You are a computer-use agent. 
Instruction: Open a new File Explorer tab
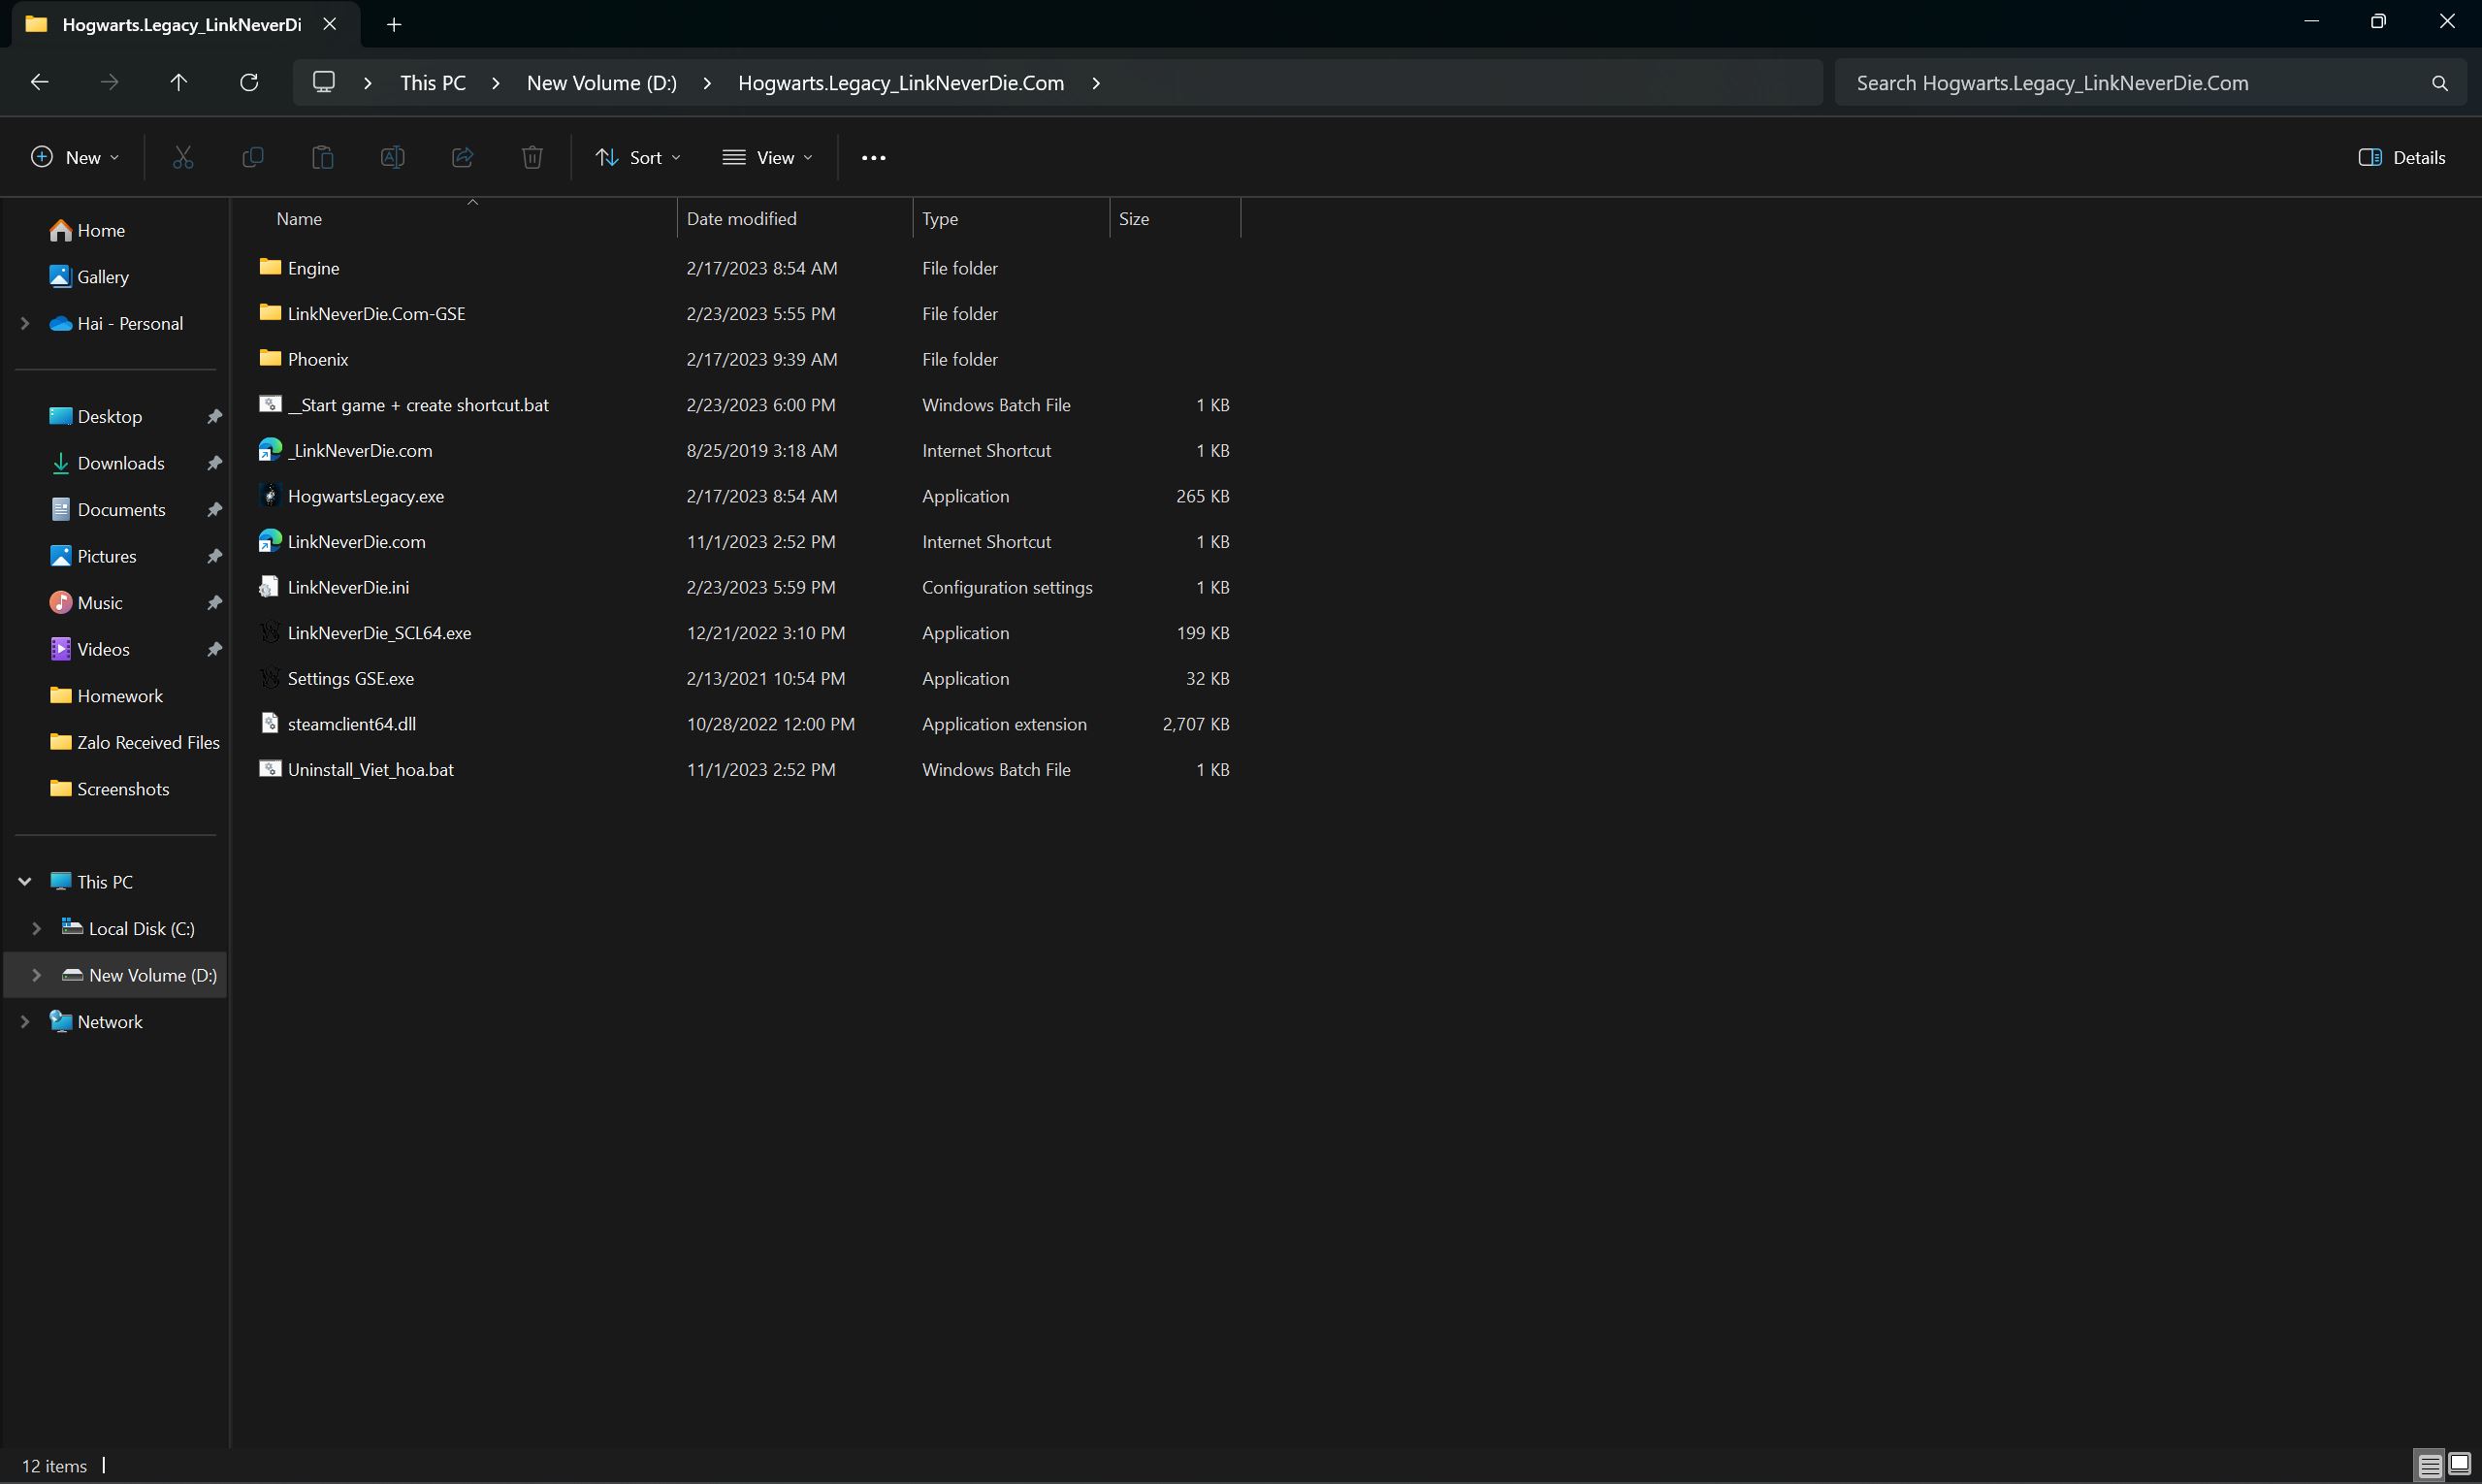coord(394,24)
